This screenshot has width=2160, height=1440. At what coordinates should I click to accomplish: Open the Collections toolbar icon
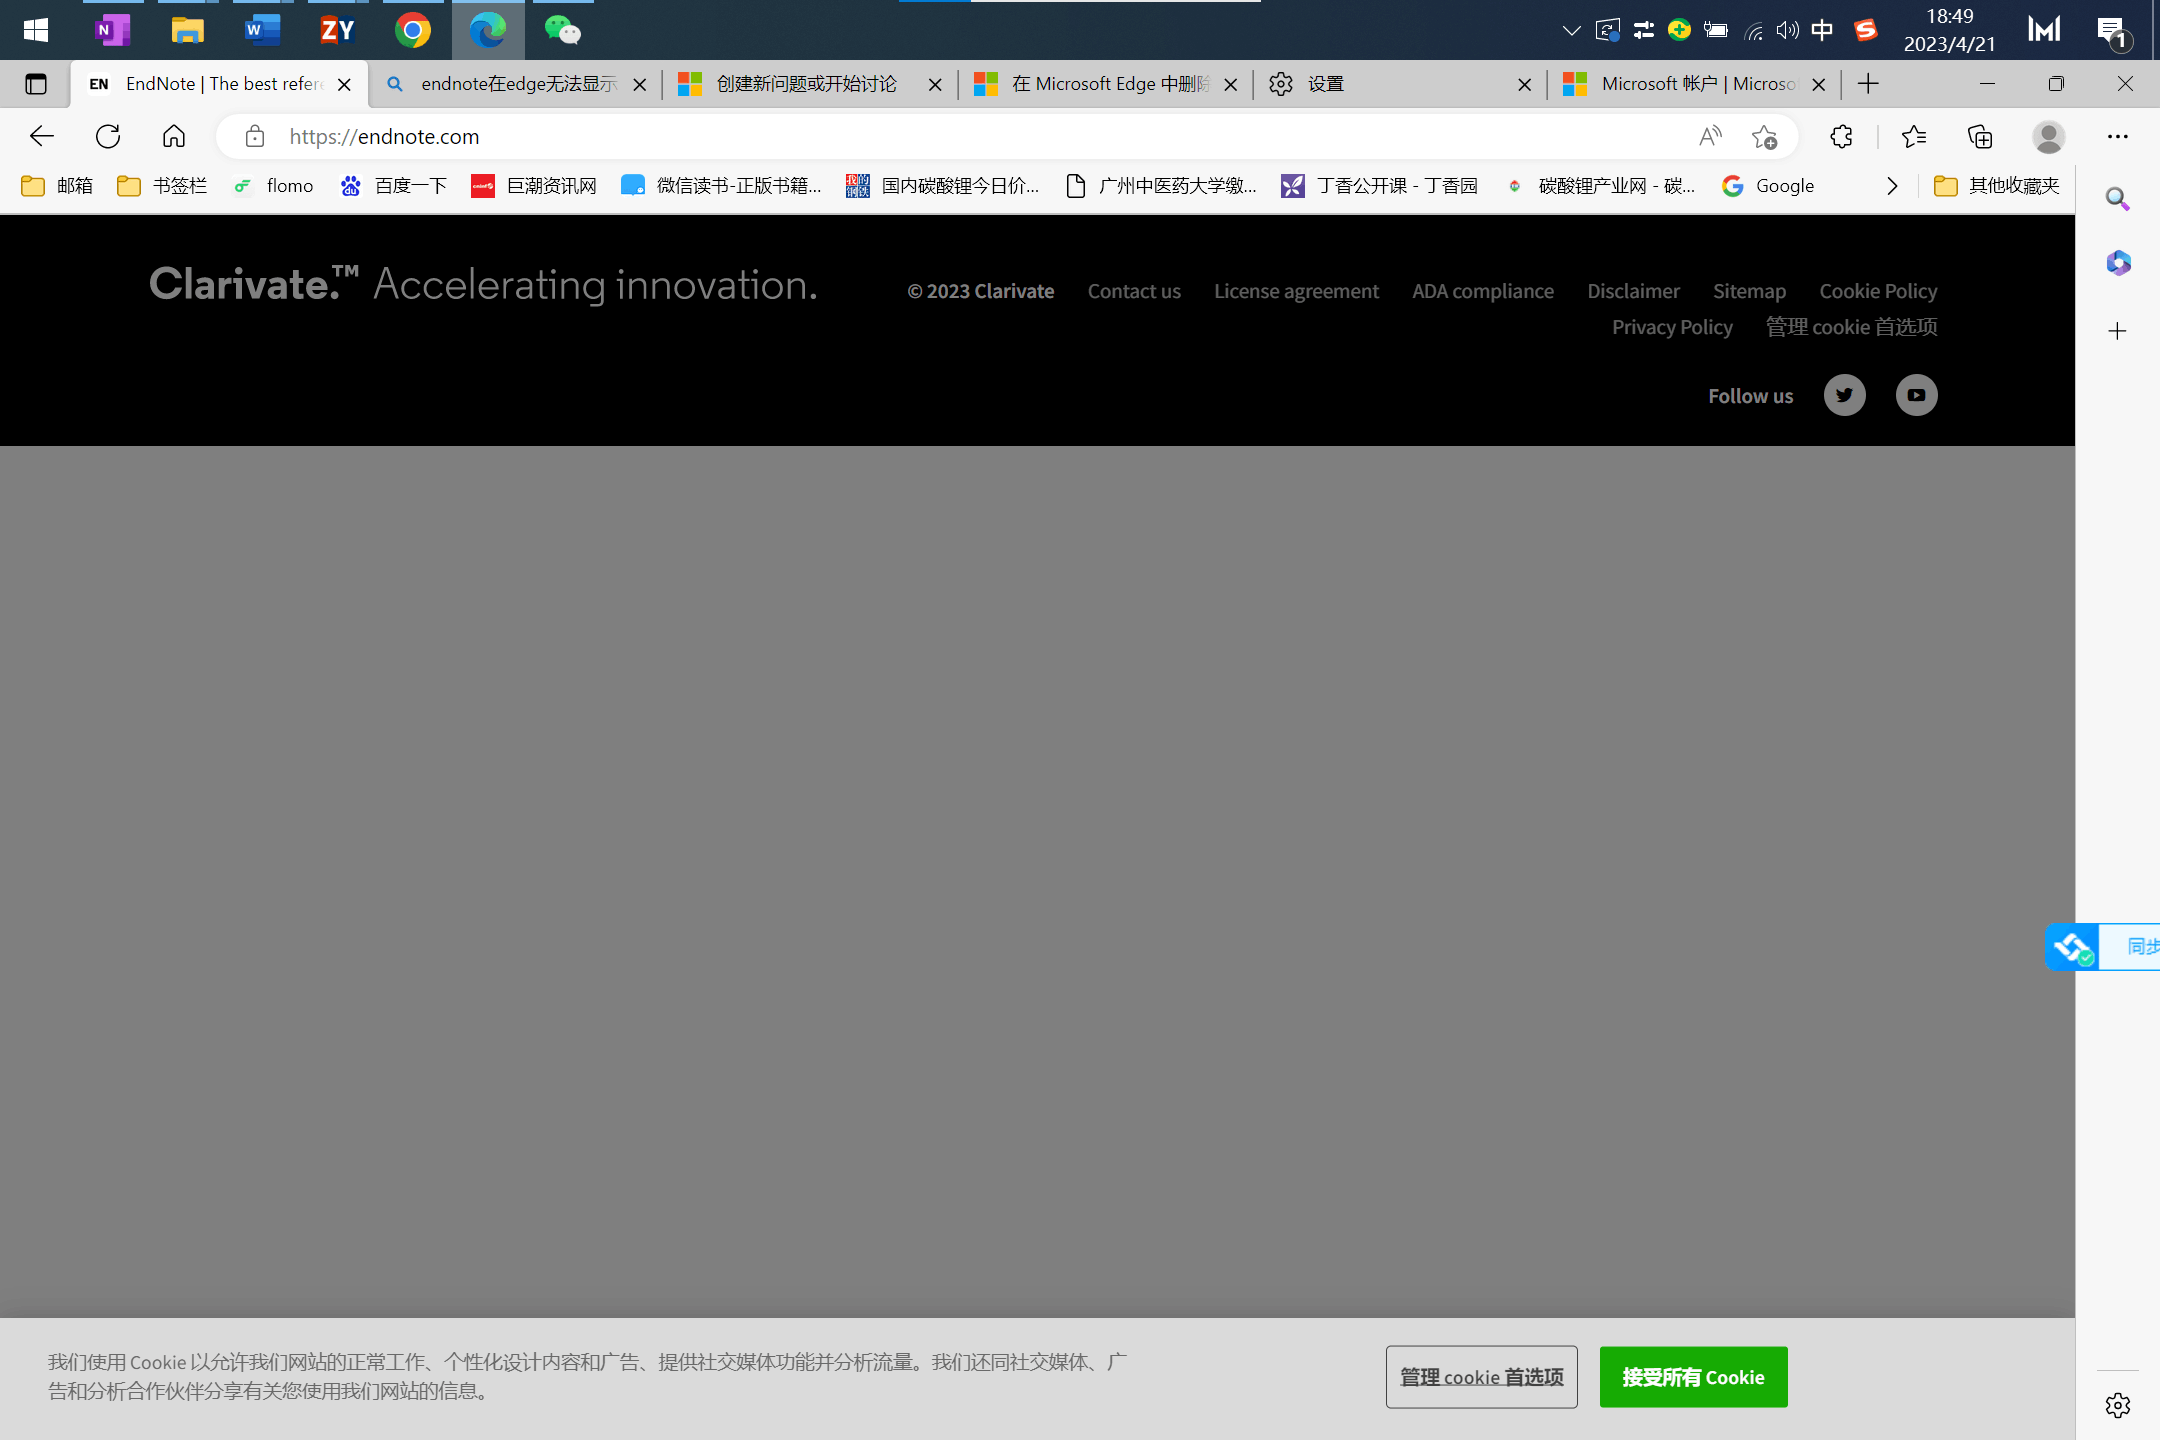[1980, 137]
